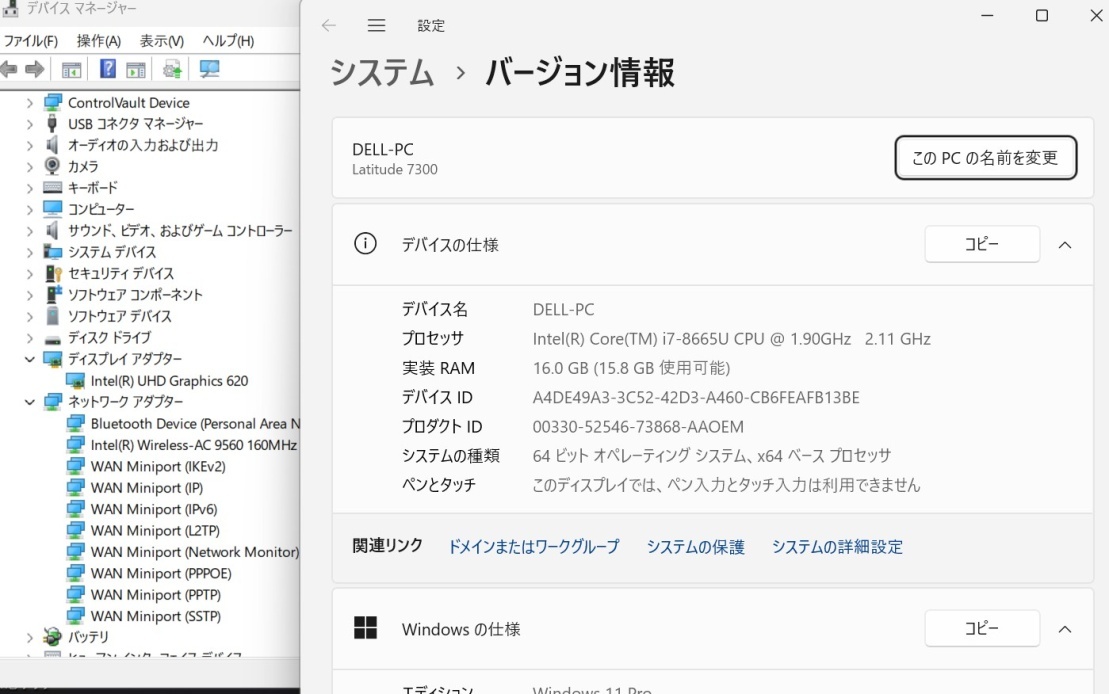Expand the ディスク ドライブ node
Image resolution: width=1109 pixels, height=694 pixels.
pyautogui.click(x=29, y=338)
